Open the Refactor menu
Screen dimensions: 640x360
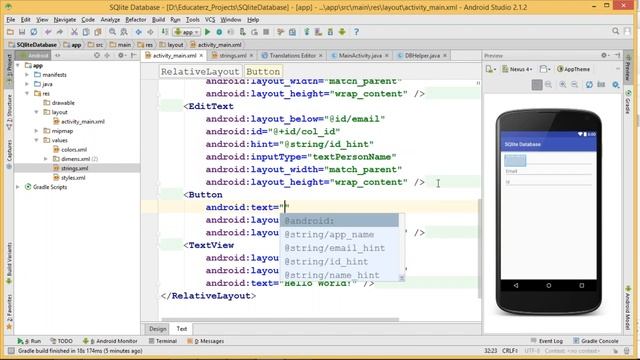coord(136,20)
